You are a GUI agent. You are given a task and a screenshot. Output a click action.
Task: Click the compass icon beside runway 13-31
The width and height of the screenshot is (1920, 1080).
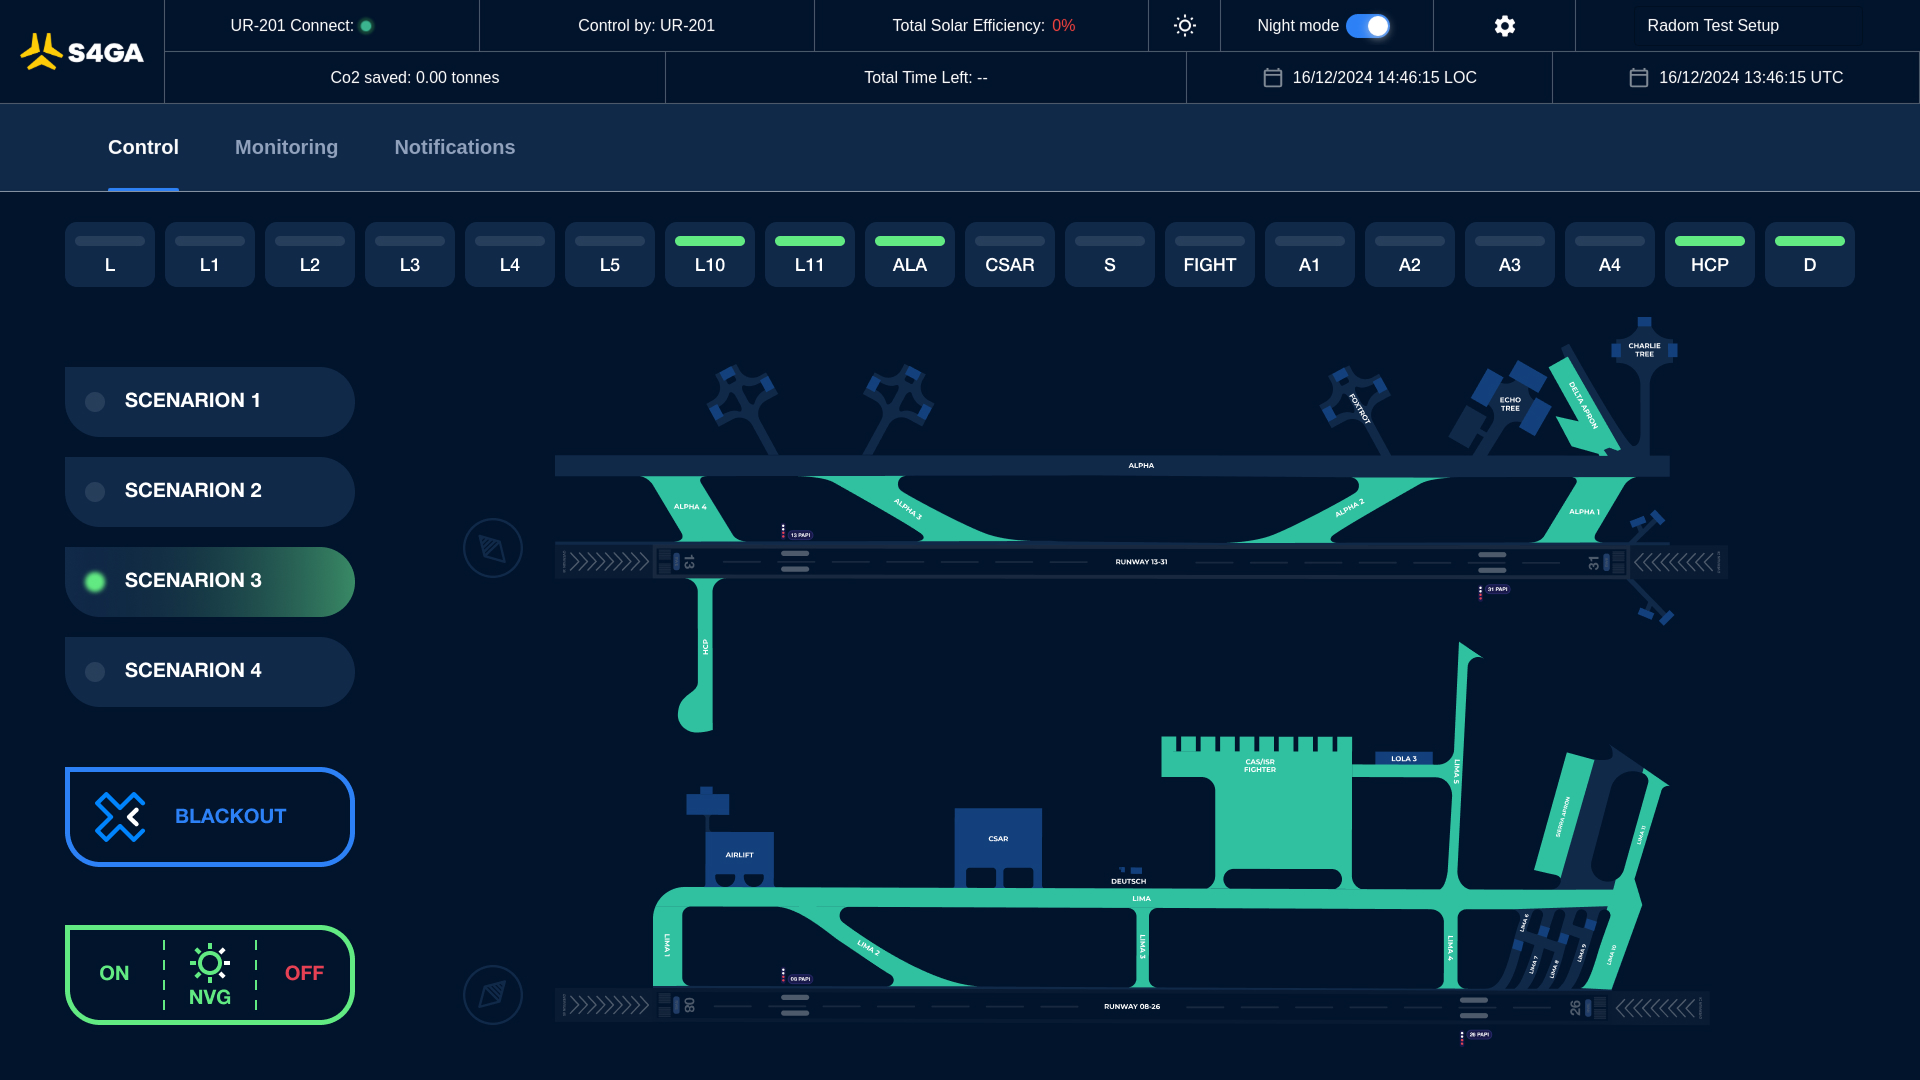[x=493, y=548]
